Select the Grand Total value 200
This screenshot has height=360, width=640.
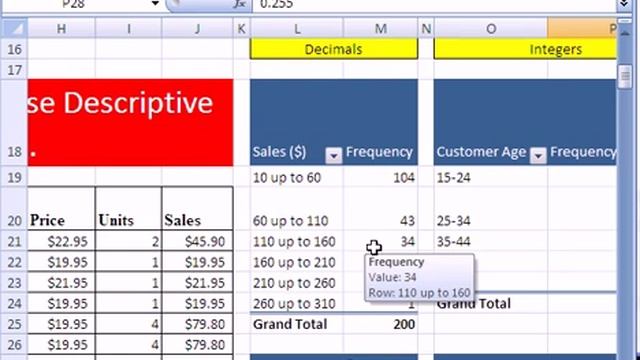pyautogui.click(x=380, y=324)
